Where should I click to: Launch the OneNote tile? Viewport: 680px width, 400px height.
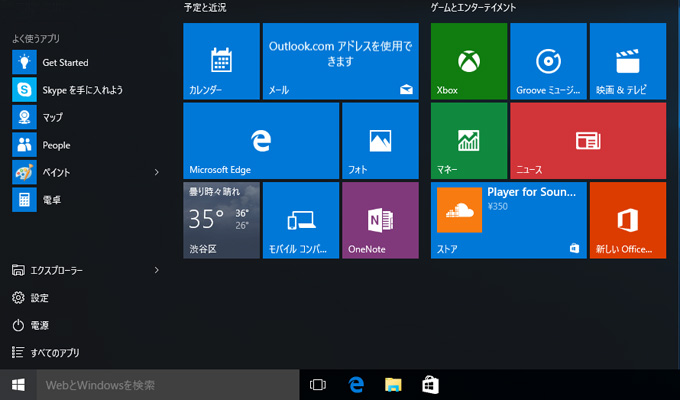point(380,220)
